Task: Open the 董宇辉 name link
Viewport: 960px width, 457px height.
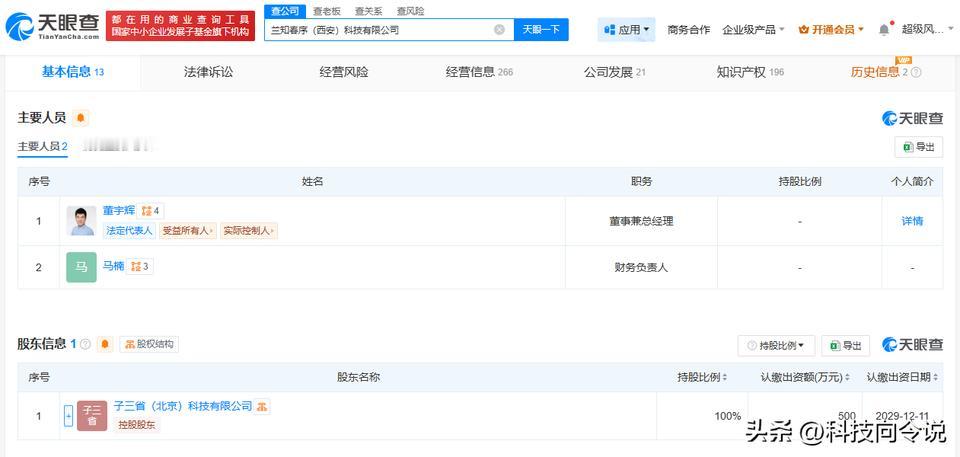Action: 118,211
